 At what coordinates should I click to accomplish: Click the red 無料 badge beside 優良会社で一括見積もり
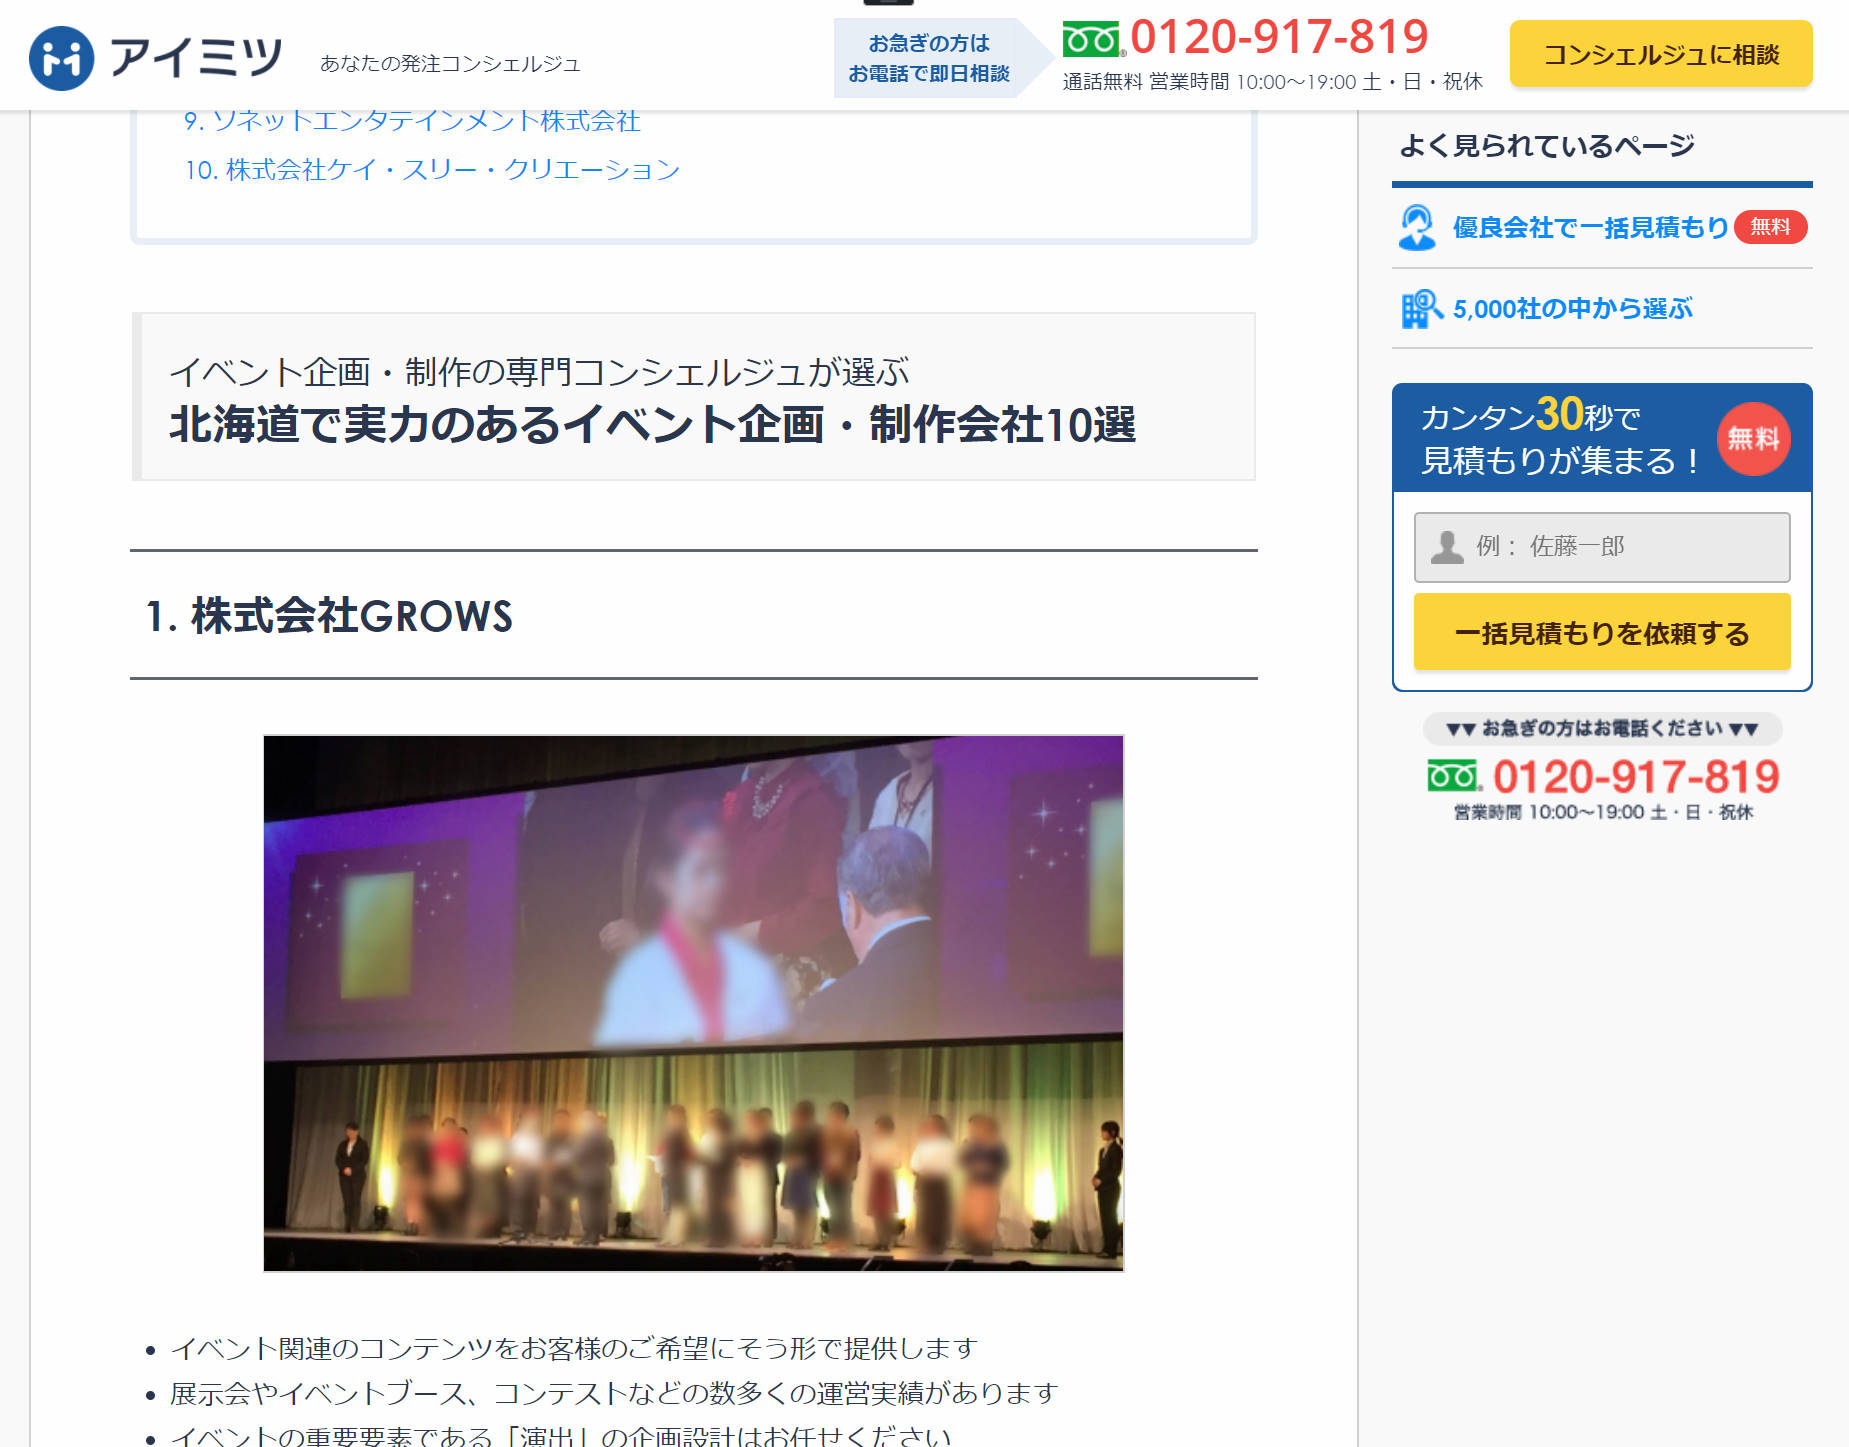pyautogui.click(x=1769, y=227)
